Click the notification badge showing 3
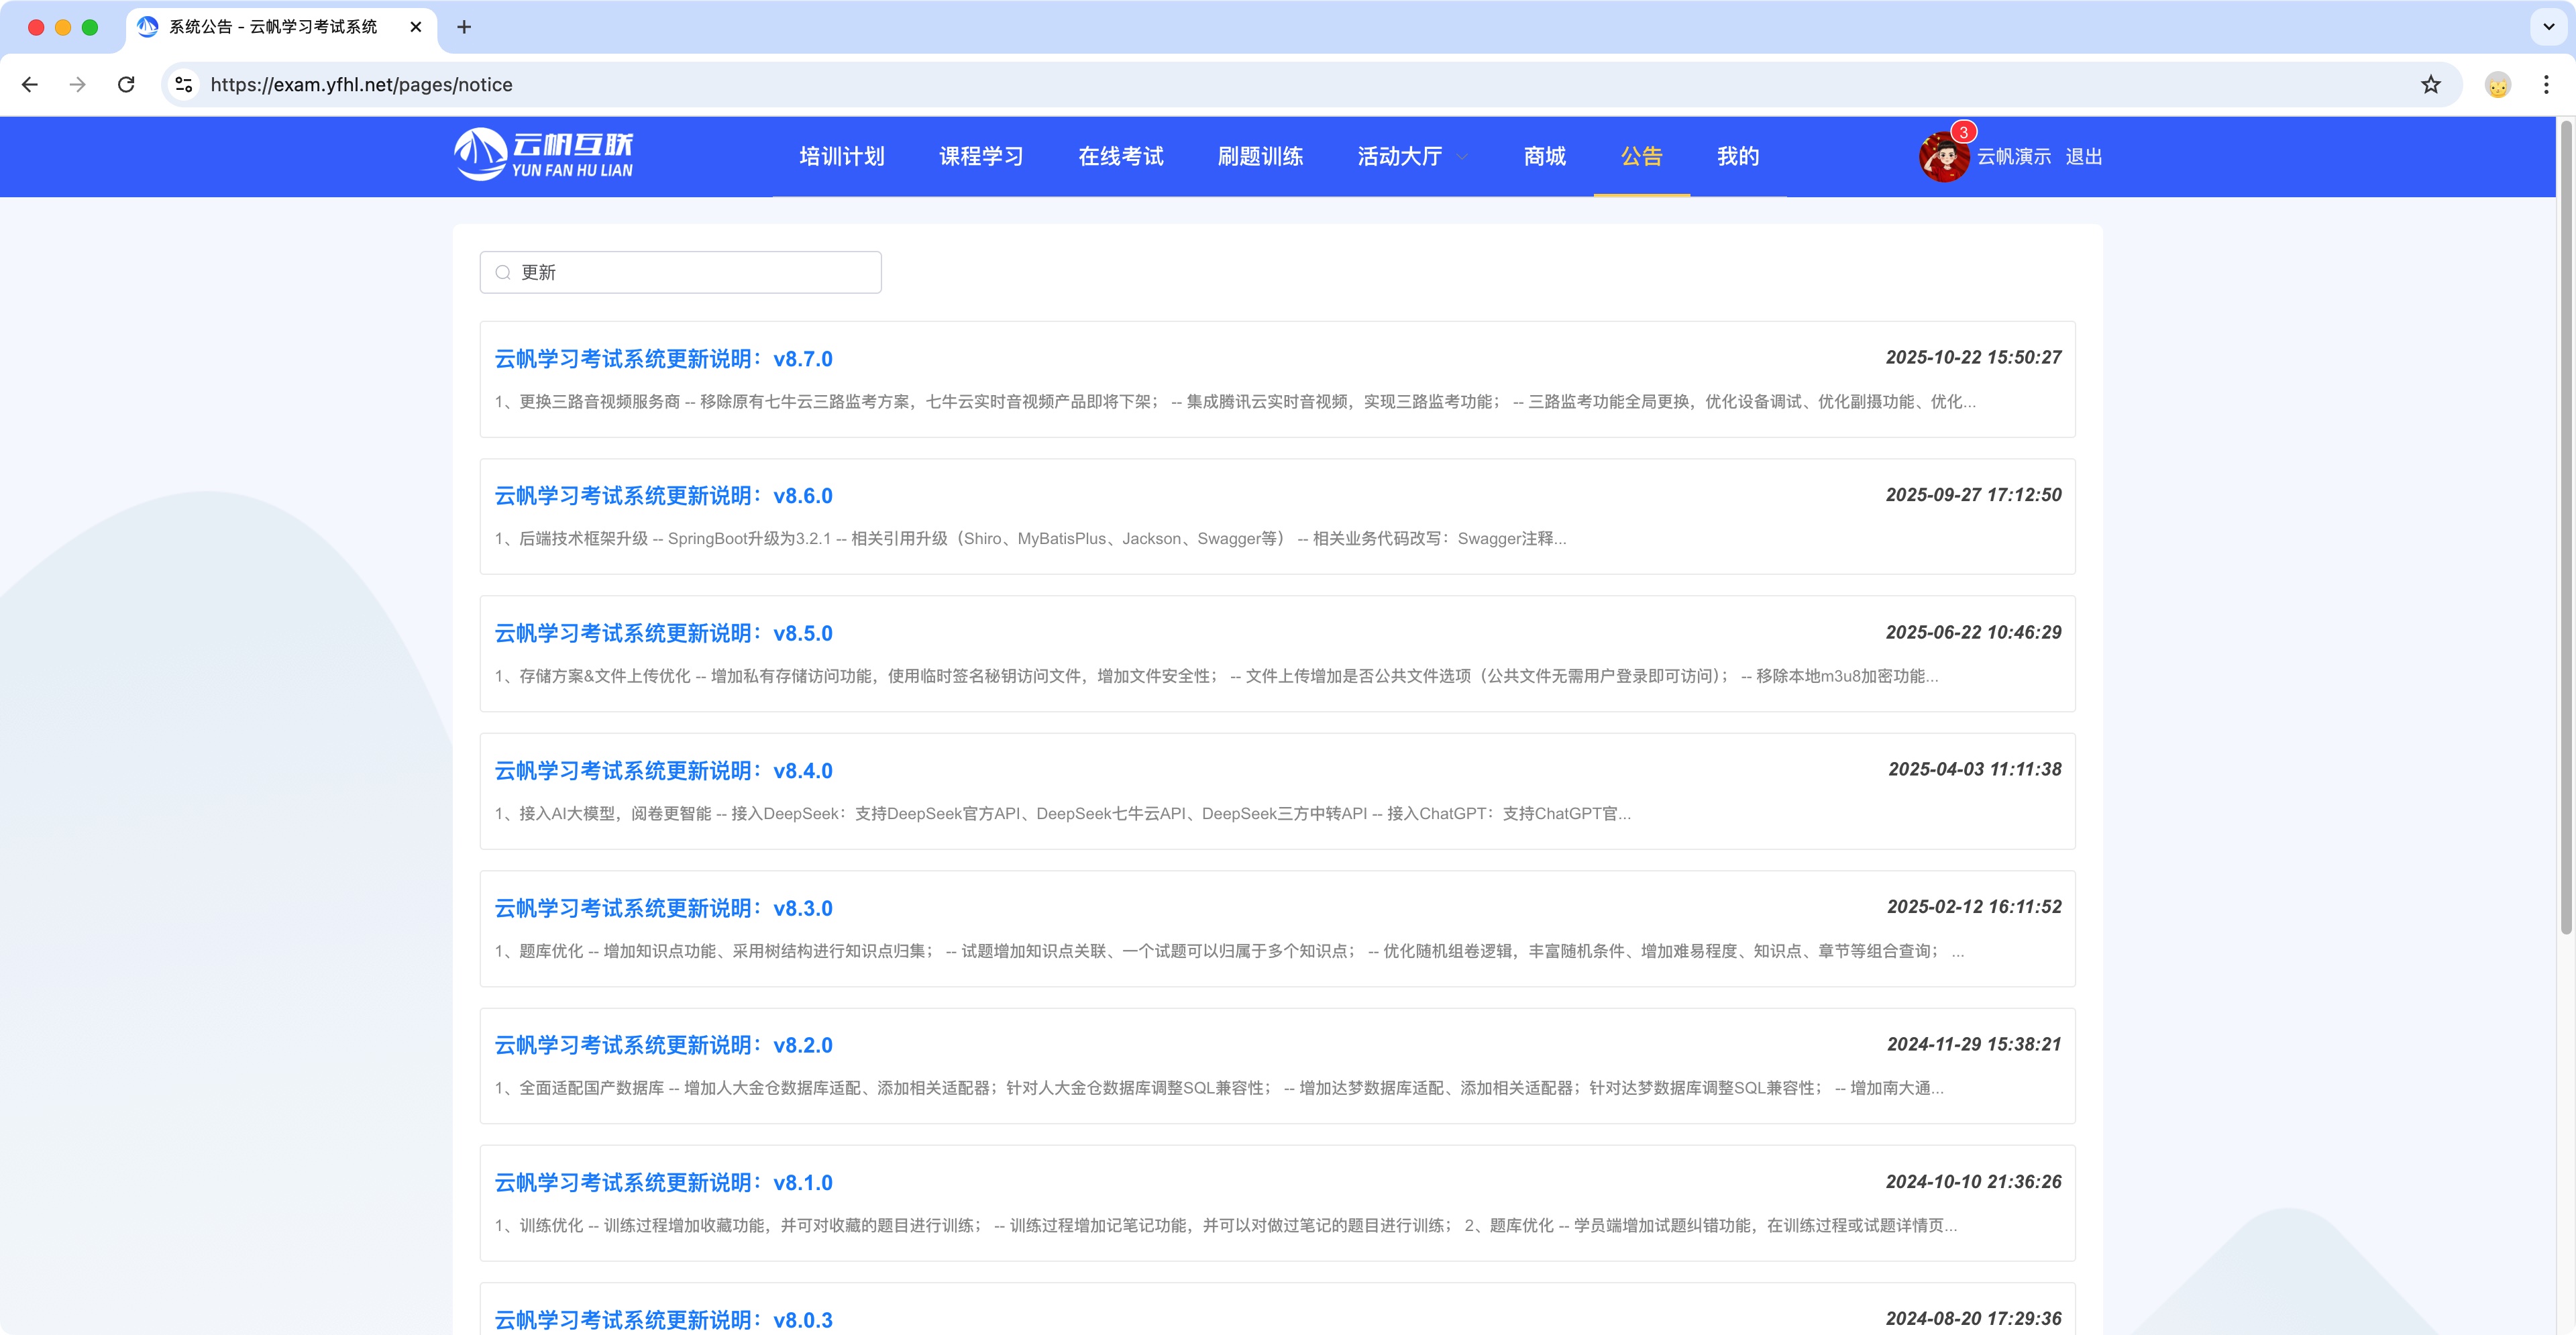 (x=1963, y=130)
